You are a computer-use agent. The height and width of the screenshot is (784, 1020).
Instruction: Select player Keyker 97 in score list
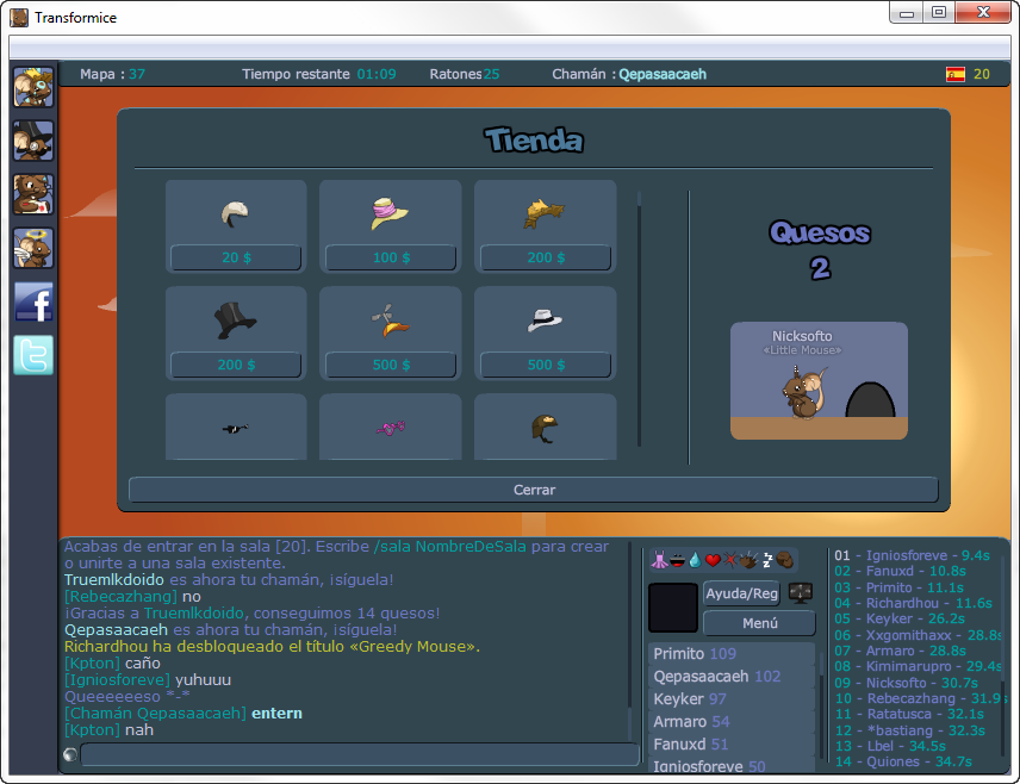click(731, 699)
